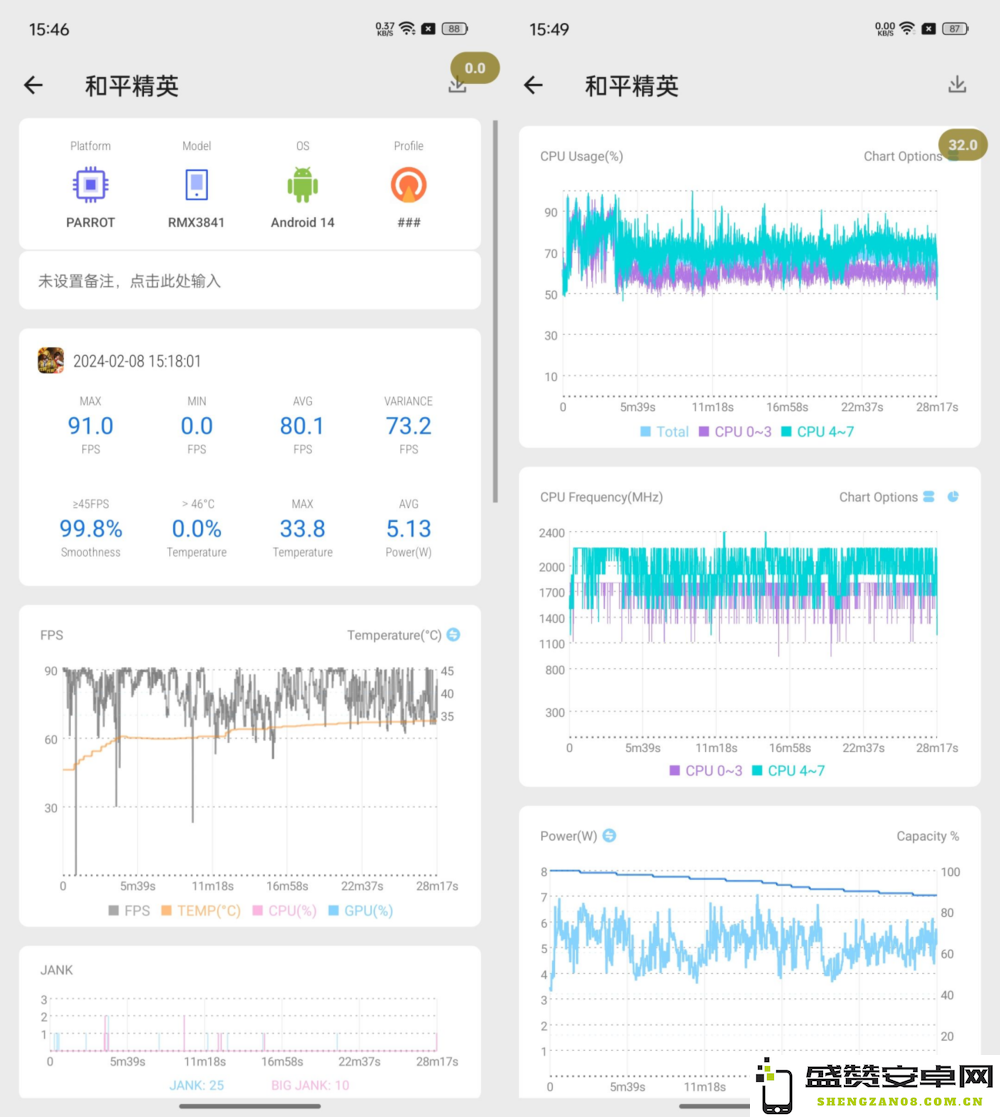
Task: Tap the floating 0.0 FPS bubble
Action: click(x=475, y=68)
